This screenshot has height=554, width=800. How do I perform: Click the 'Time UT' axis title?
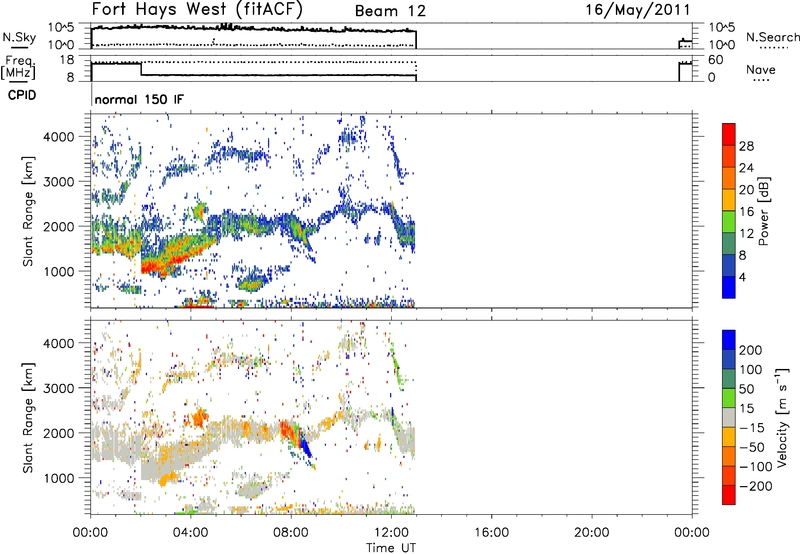pos(391,548)
